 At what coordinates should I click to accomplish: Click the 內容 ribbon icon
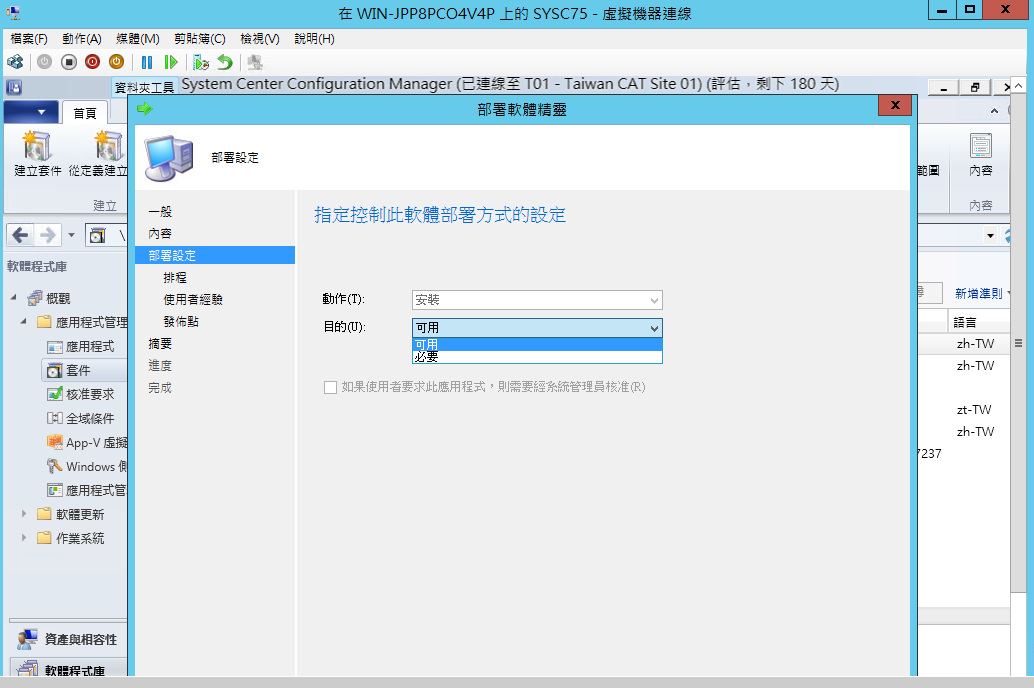[981, 146]
